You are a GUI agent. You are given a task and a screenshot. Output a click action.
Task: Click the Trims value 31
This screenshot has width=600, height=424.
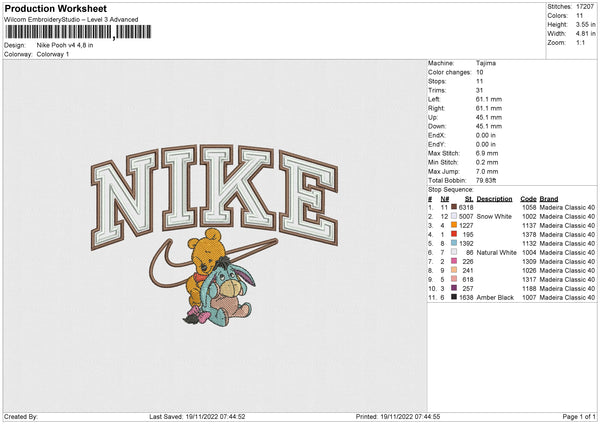[479, 90]
